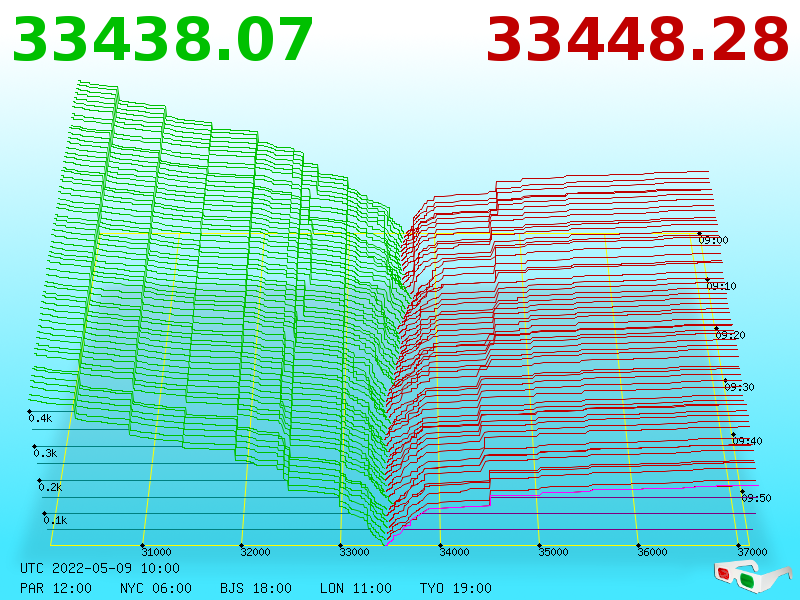Click the 34000 price axis label
Image resolution: width=800 pixels, height=600 pixels.
[x=454, y=552]
